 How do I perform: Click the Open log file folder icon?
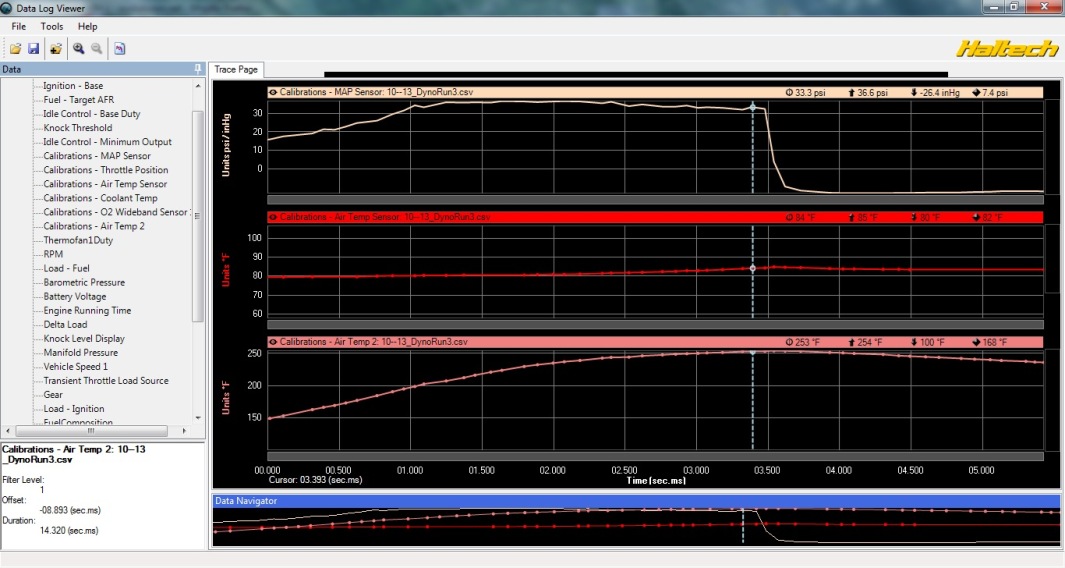click(x=15, y=48)
